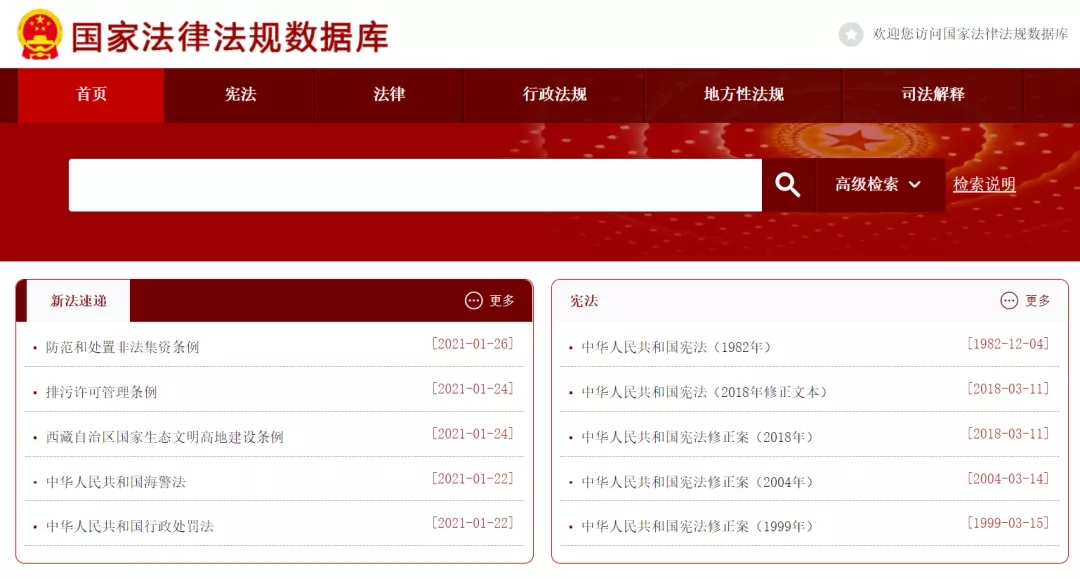Open 宪法修正案（2018年）entry

pyautogui.click(x=697, y=436)
